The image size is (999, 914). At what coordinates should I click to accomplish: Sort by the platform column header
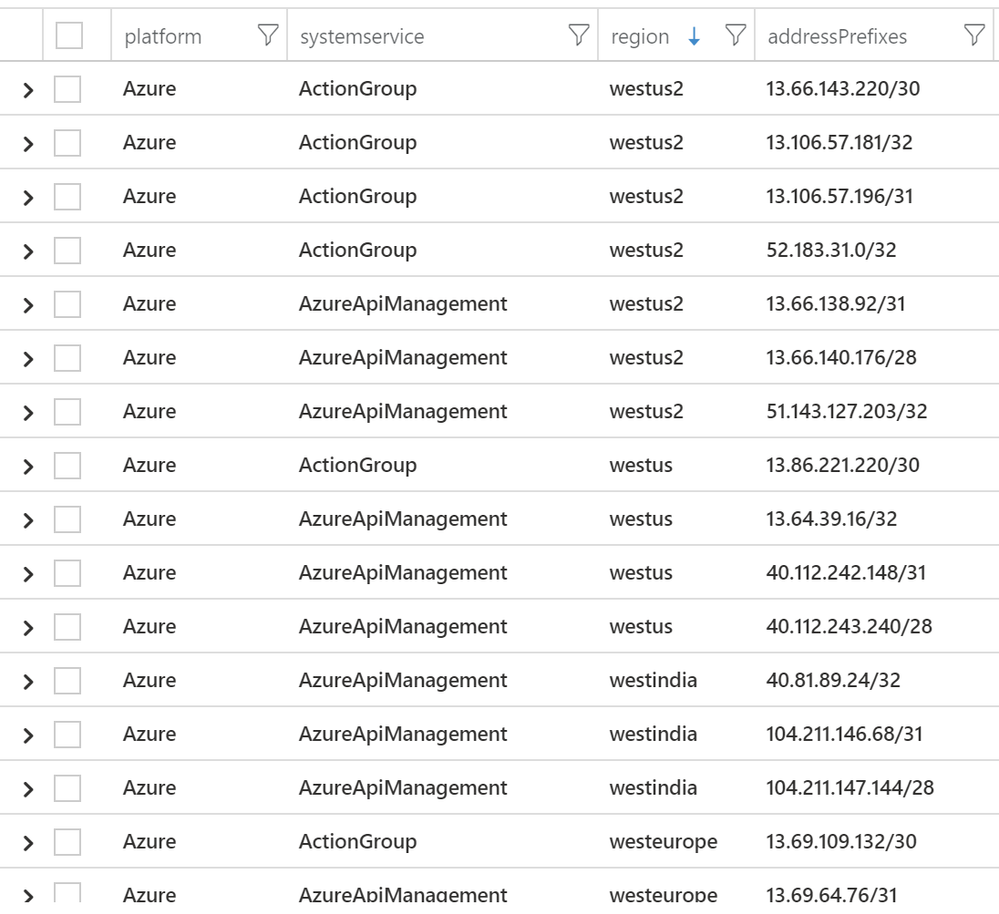(x=163, y=36)
